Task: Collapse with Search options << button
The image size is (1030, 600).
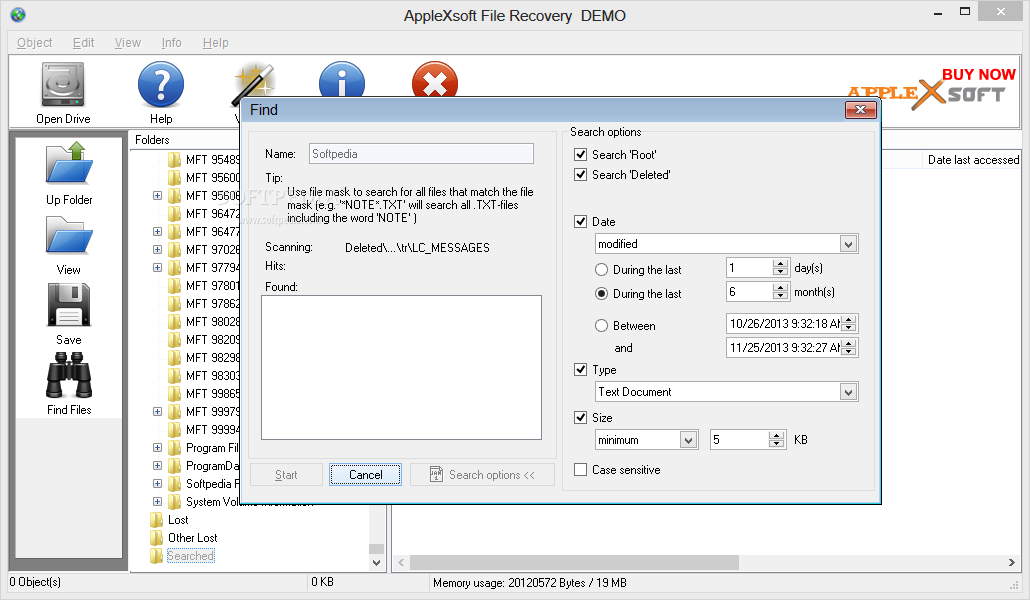Action: (482, 474)
